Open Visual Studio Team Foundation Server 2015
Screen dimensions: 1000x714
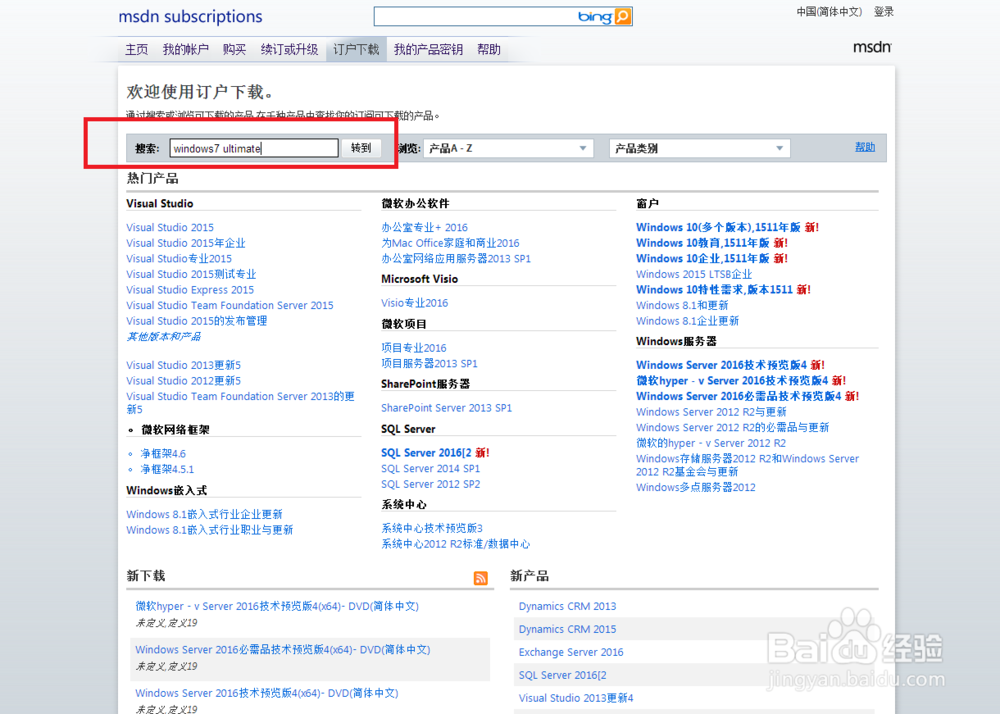pos(230,305)
